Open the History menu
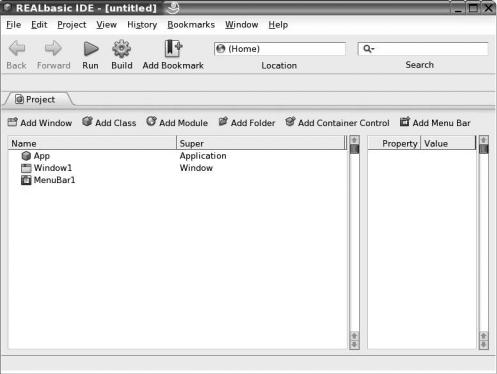The height and width of the screenshot is (374, 497). [x=142, y=25]
